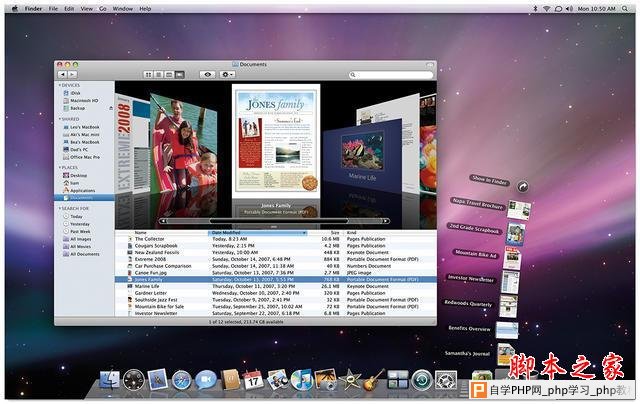
Task: Show All Images smart search
Action: pyautogui.click(x=77, y=239)
